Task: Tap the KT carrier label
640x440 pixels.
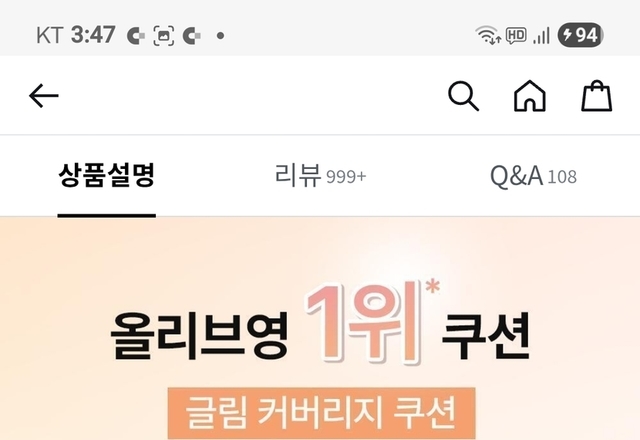Action: [49, 35]
